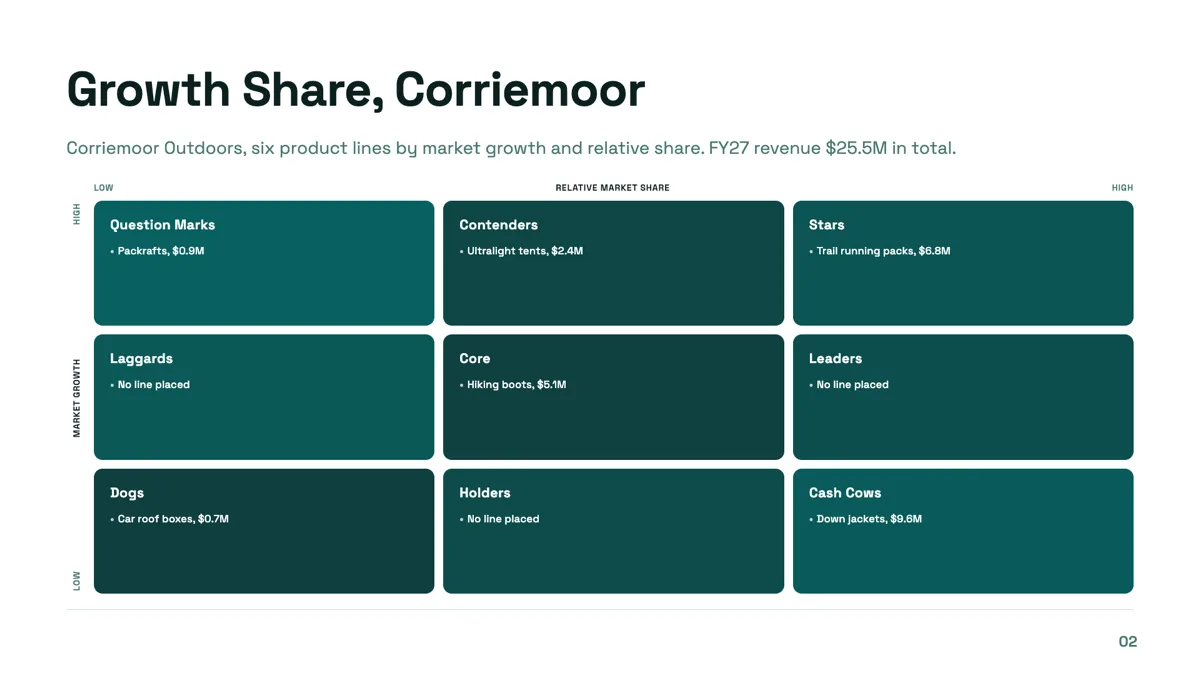Click the subtitle mentioning FY27 revenue $25.5M
This screenshot has width=1200, height=675.
(511, 148)
